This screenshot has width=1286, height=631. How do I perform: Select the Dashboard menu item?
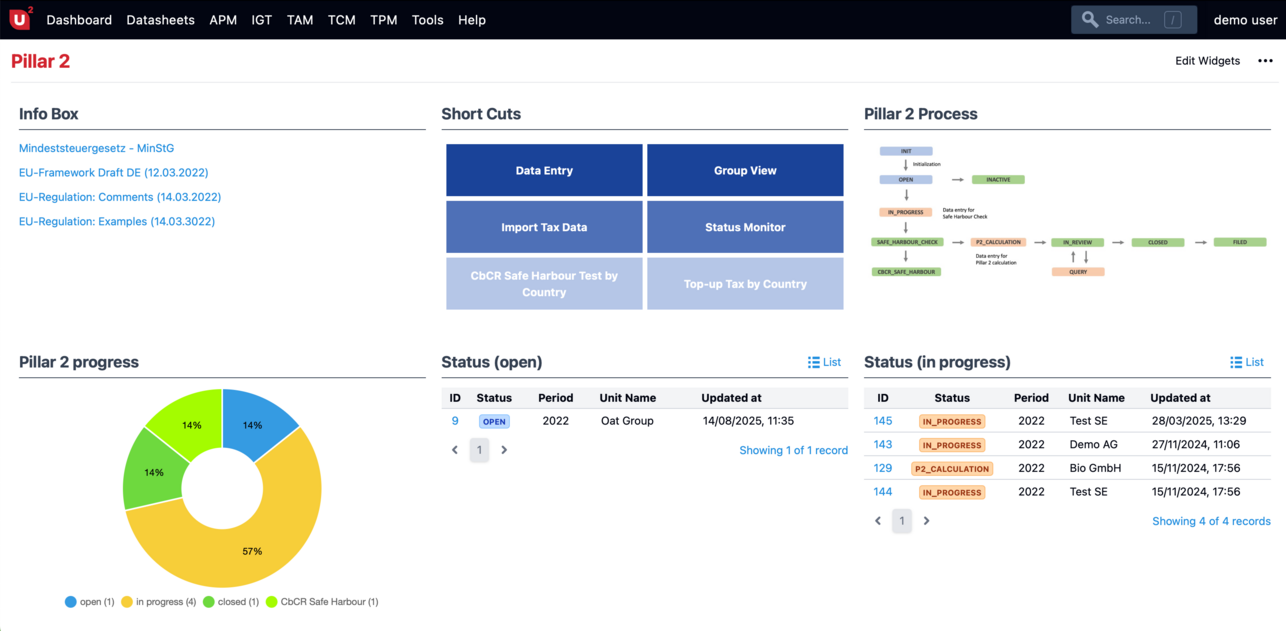79,20
